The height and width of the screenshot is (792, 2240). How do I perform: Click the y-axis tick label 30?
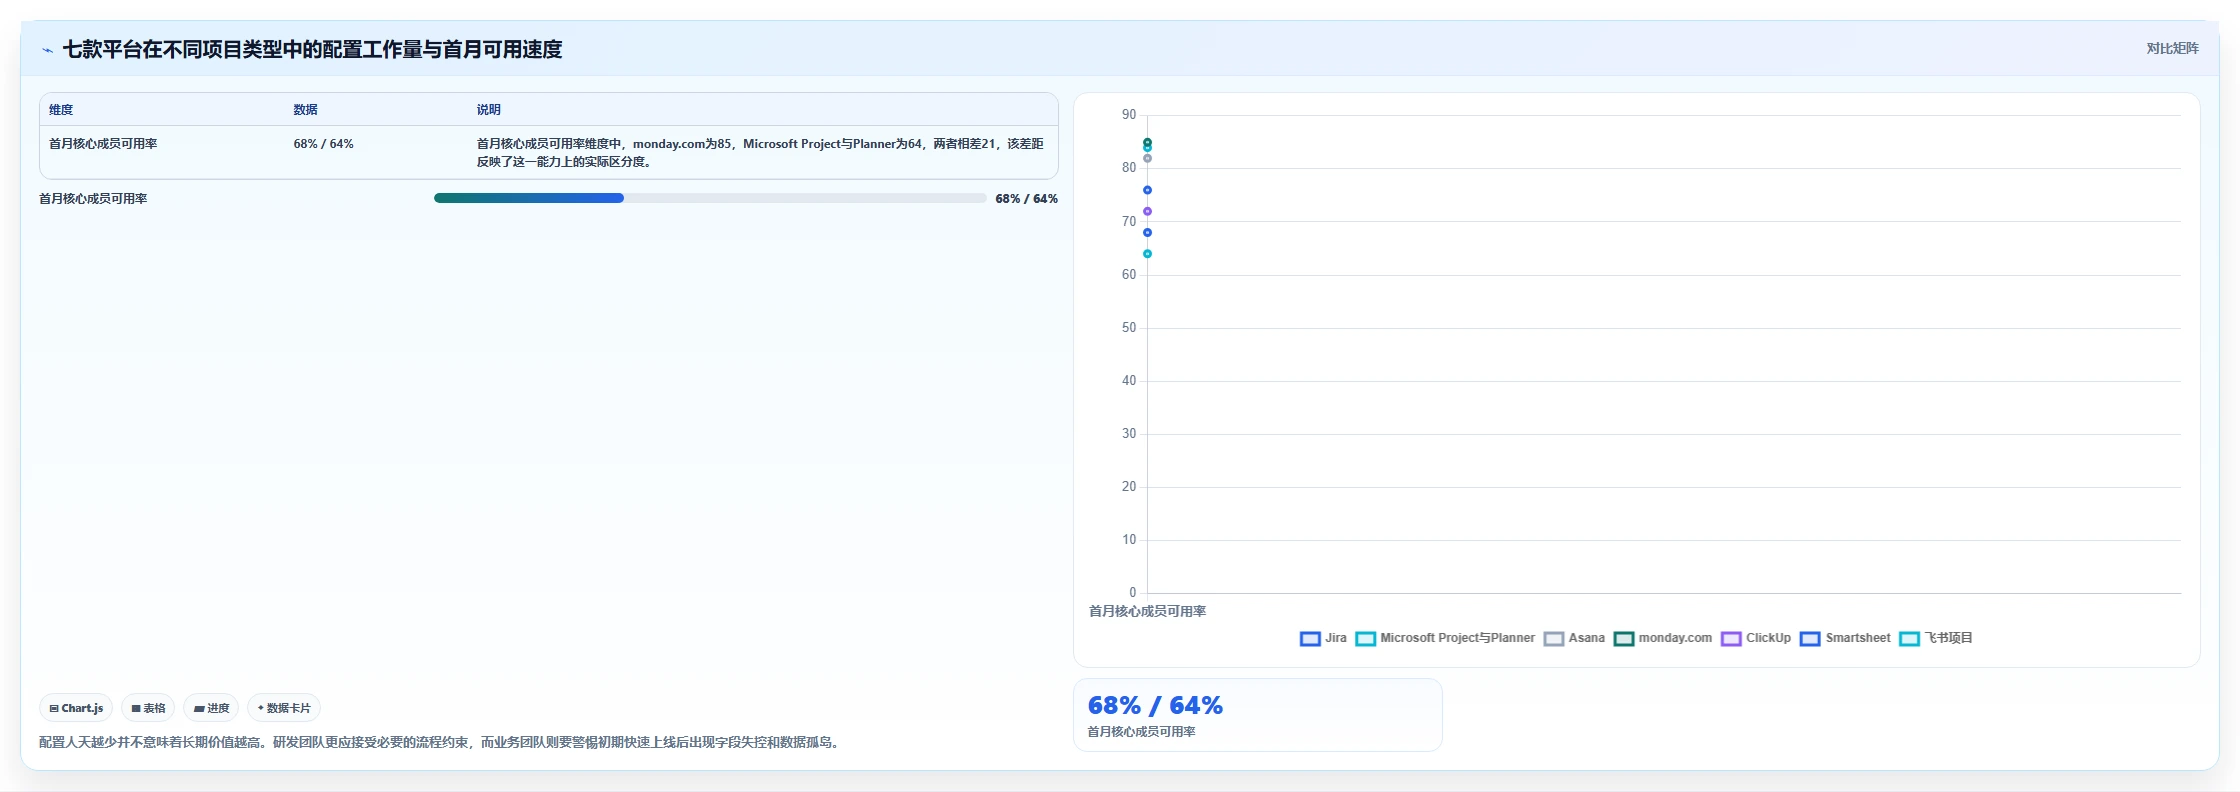(x=1129, y=434)
